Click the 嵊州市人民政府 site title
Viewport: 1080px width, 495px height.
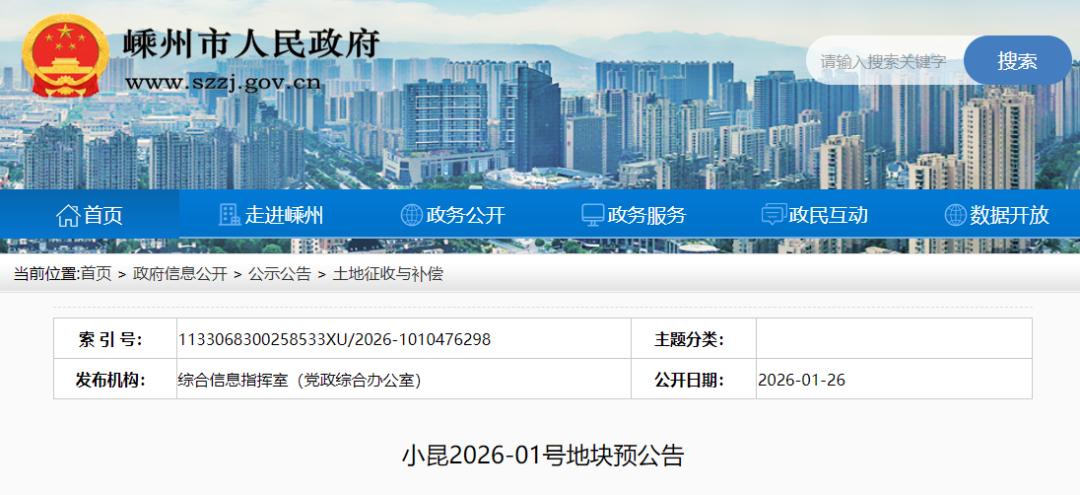pyautogui.click(x=252, y=44)
